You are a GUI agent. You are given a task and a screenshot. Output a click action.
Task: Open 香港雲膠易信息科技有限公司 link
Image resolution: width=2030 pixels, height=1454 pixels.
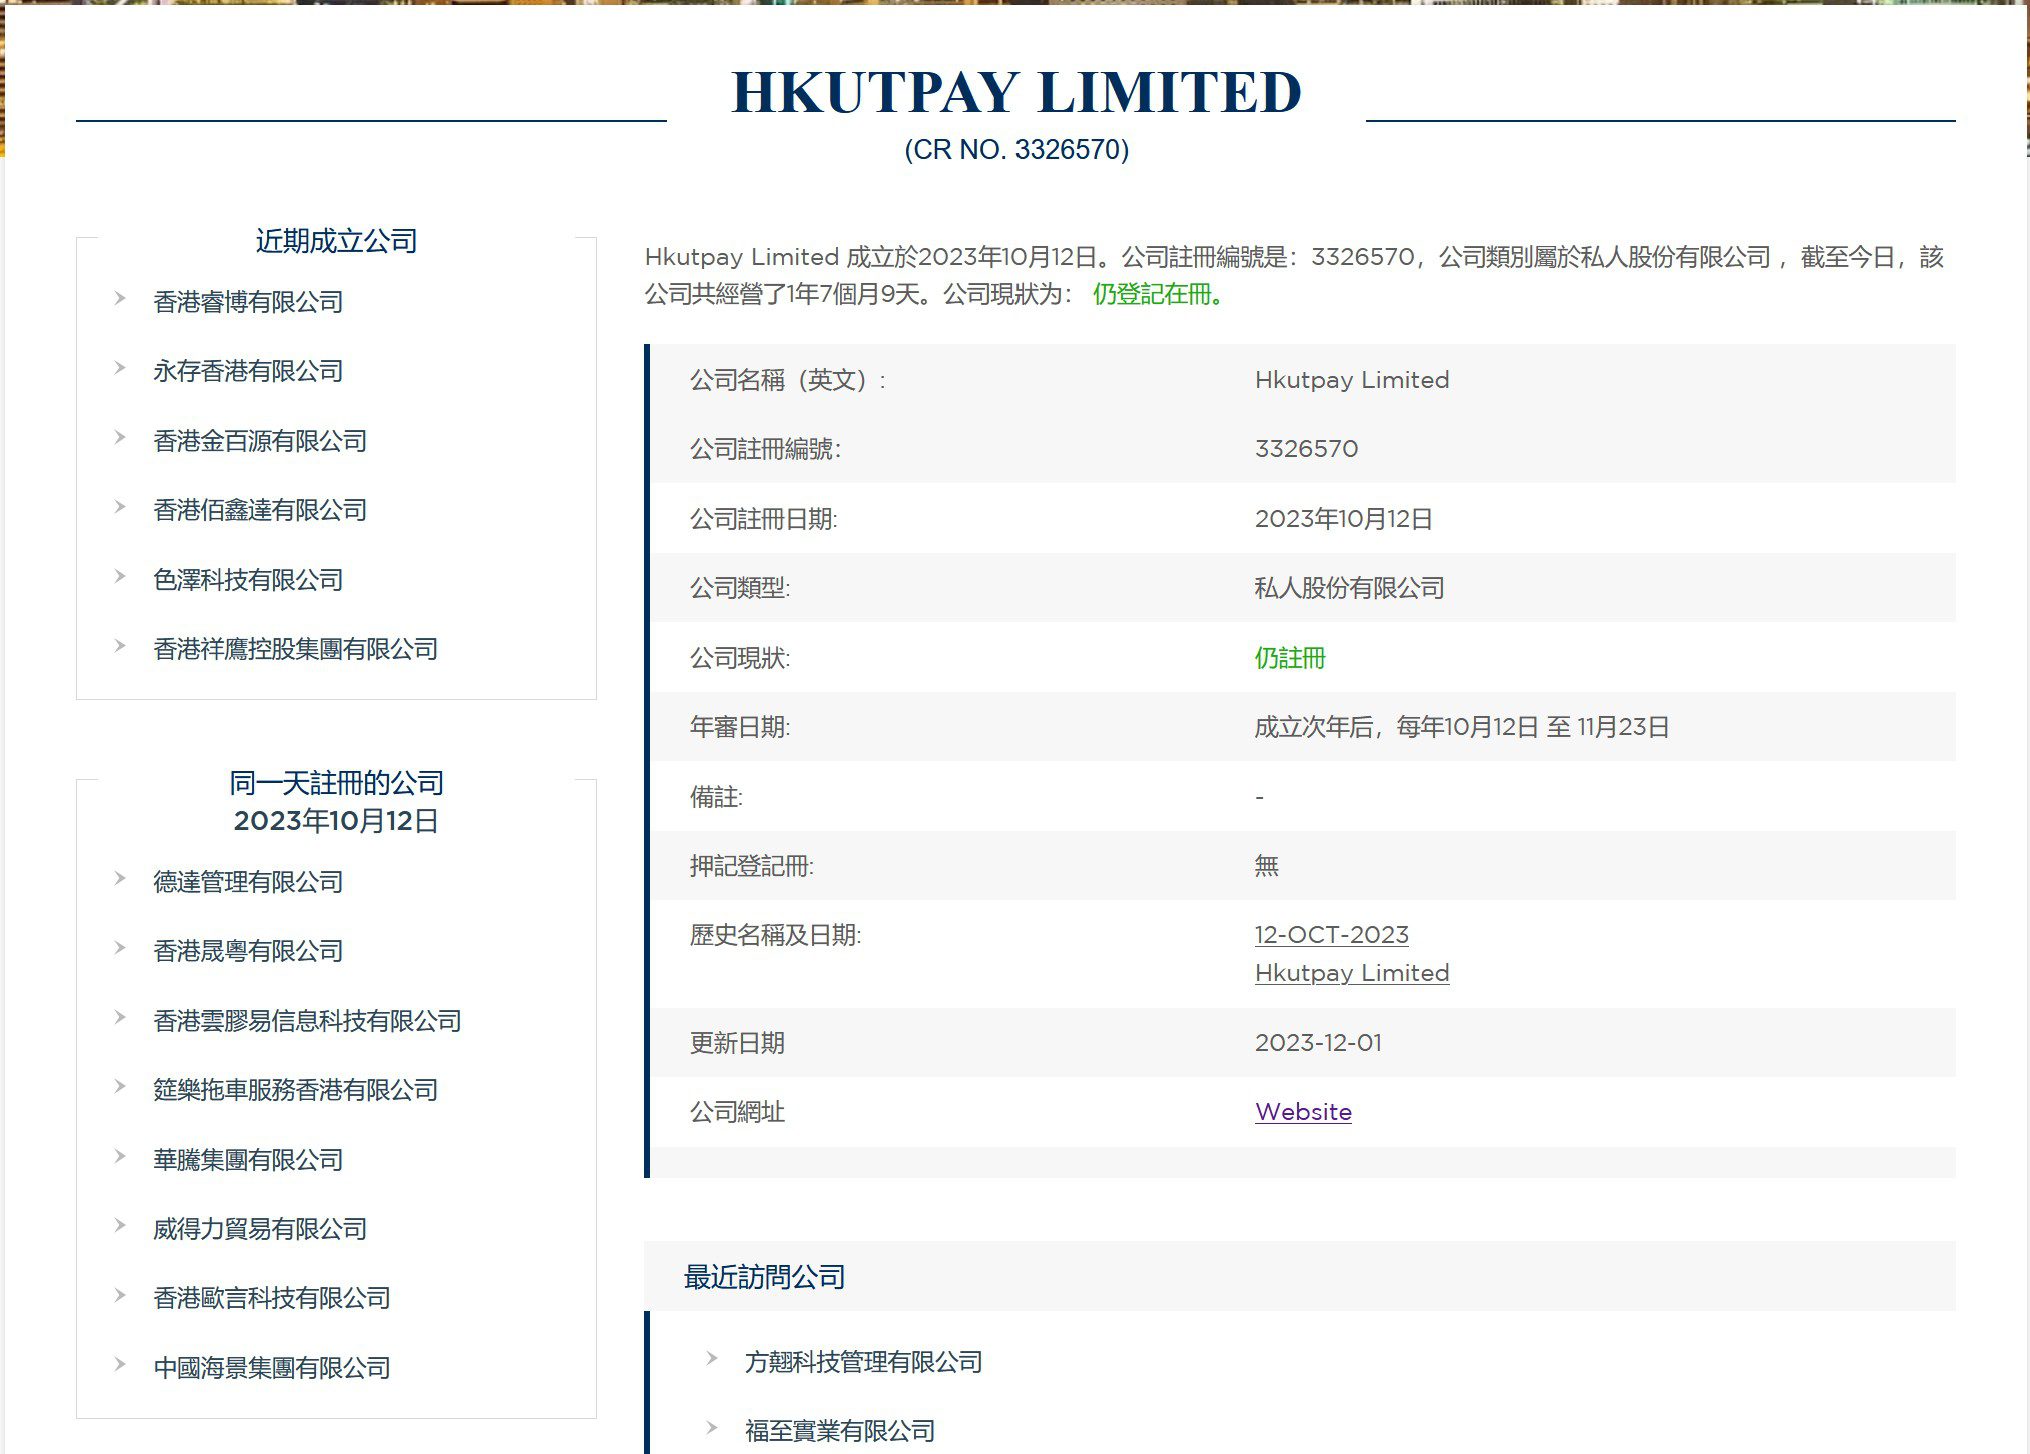(x=307, y=1021)
